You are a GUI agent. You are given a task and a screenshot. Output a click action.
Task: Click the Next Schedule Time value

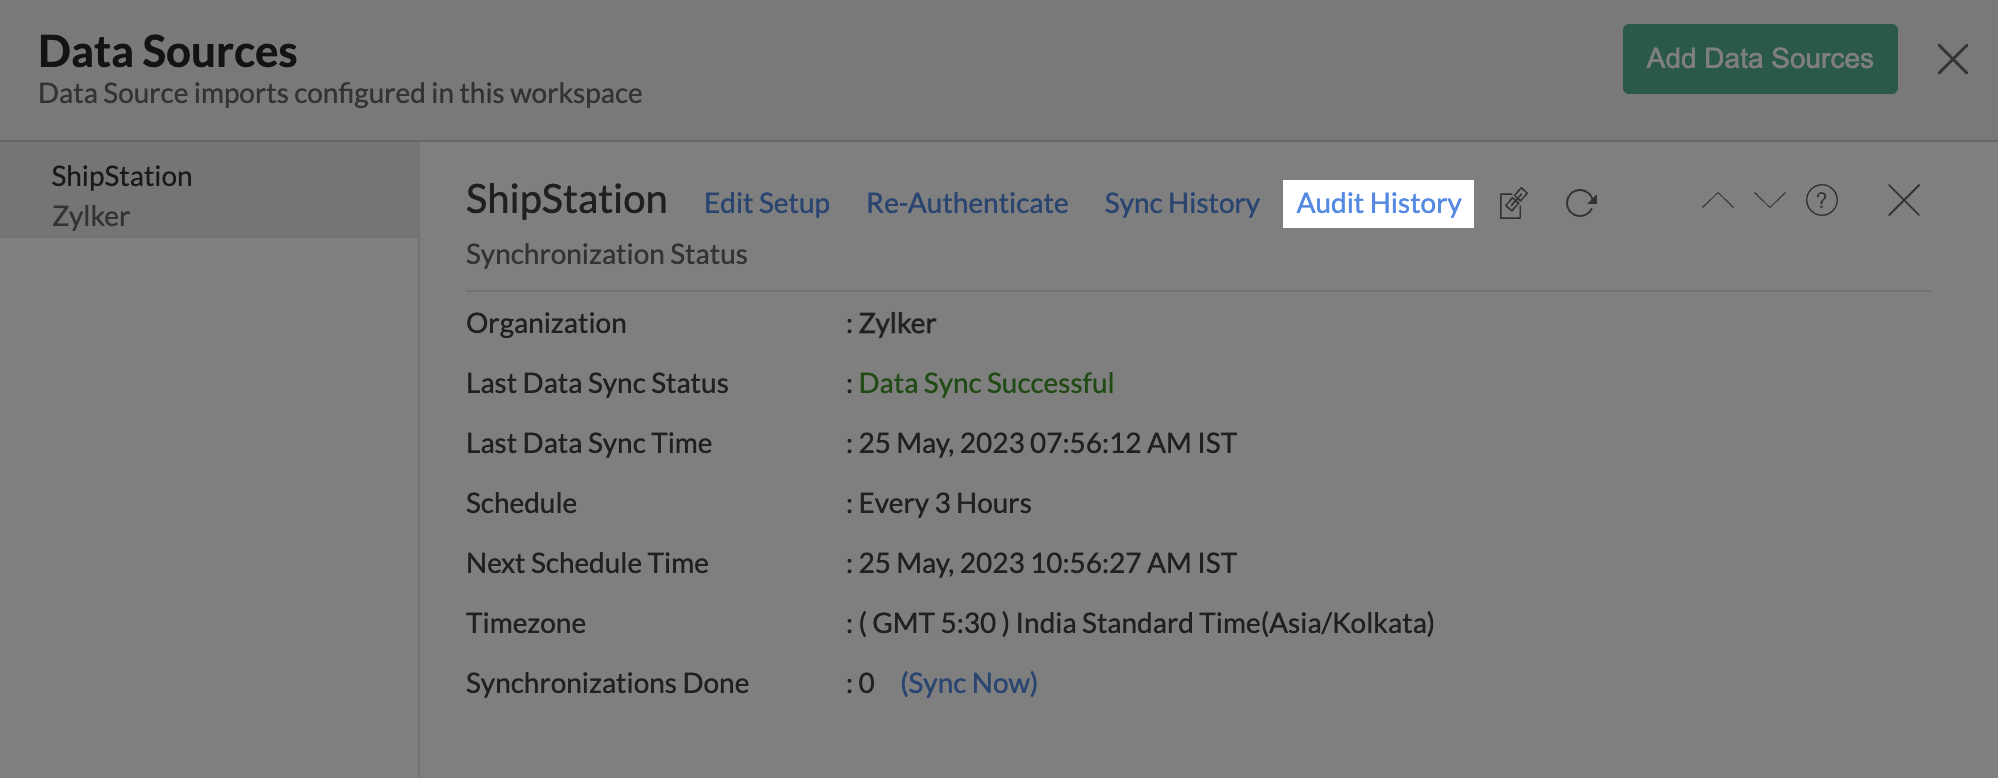pos(1048,563)
